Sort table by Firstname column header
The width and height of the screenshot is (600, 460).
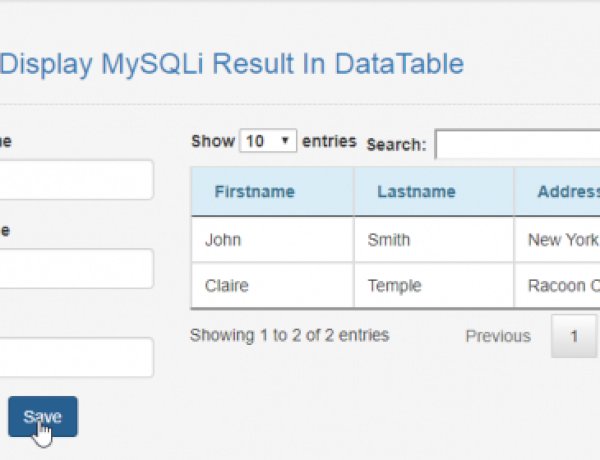click(x=254, y=192)
